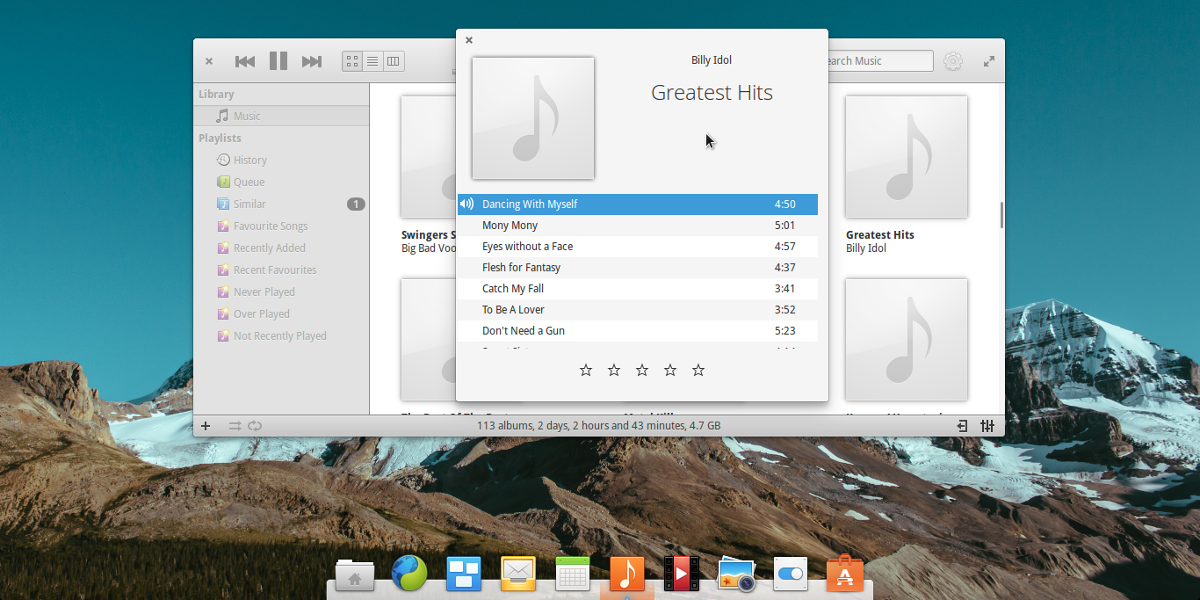Rate the album one star
This screenshot has width=1200, height=600.
[x=586, y=370]
